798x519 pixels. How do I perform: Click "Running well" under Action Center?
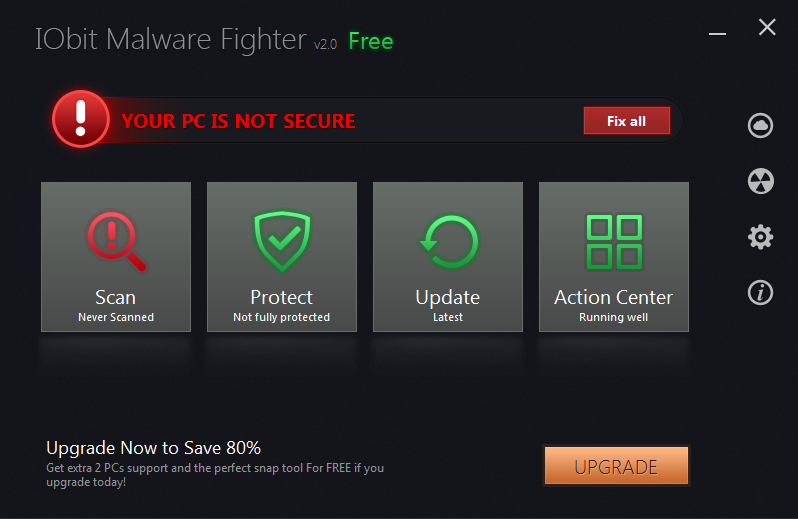613,317
